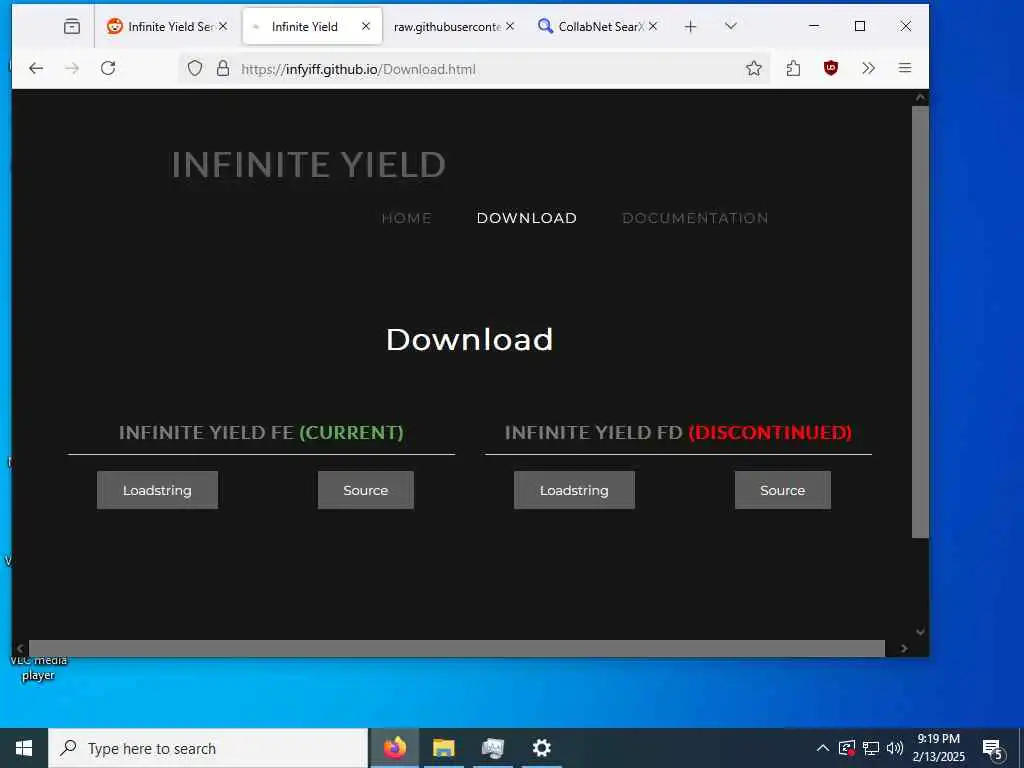Open the taskbar app left of the Settings gear
Viewport: 1024px width, 768px height.
point(492,748)
